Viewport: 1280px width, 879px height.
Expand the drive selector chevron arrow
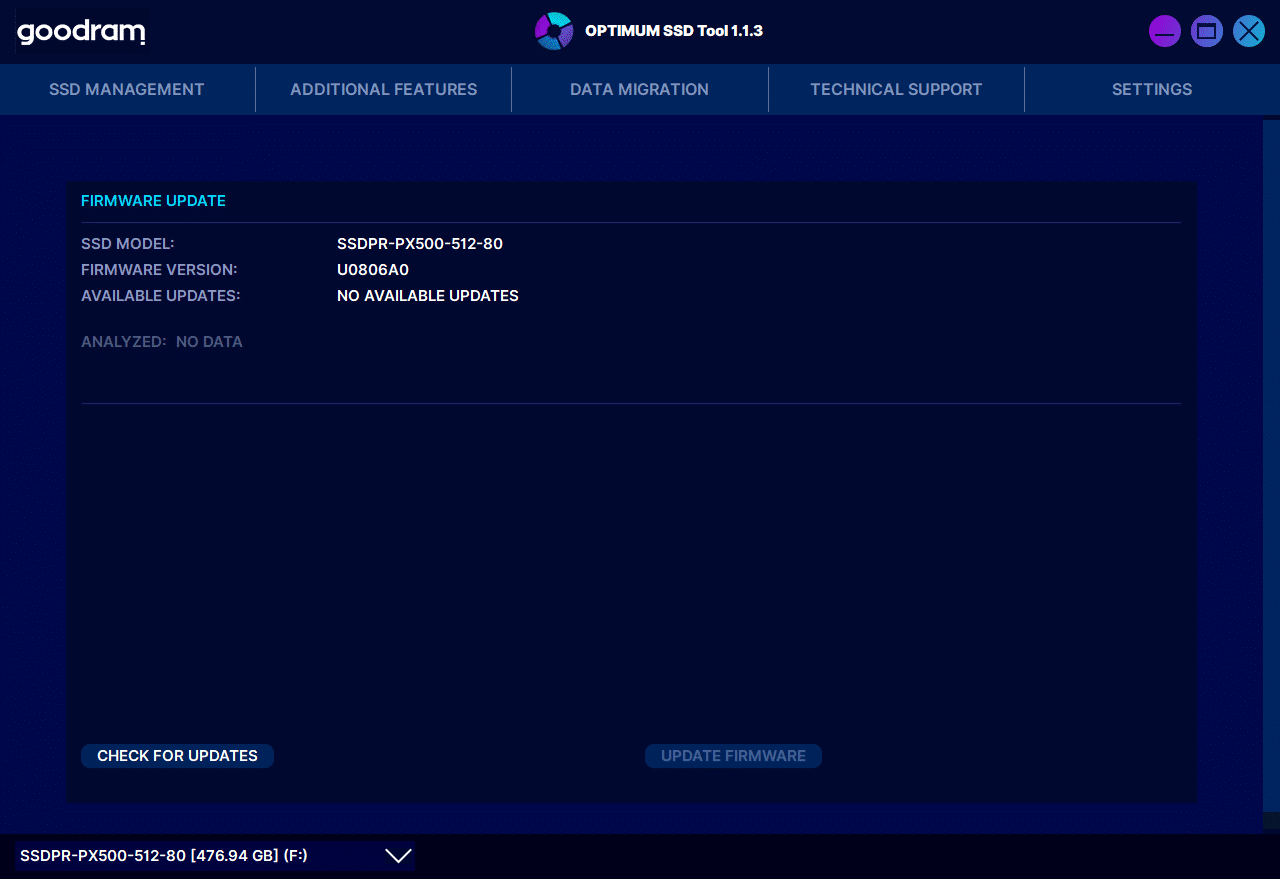398,856
